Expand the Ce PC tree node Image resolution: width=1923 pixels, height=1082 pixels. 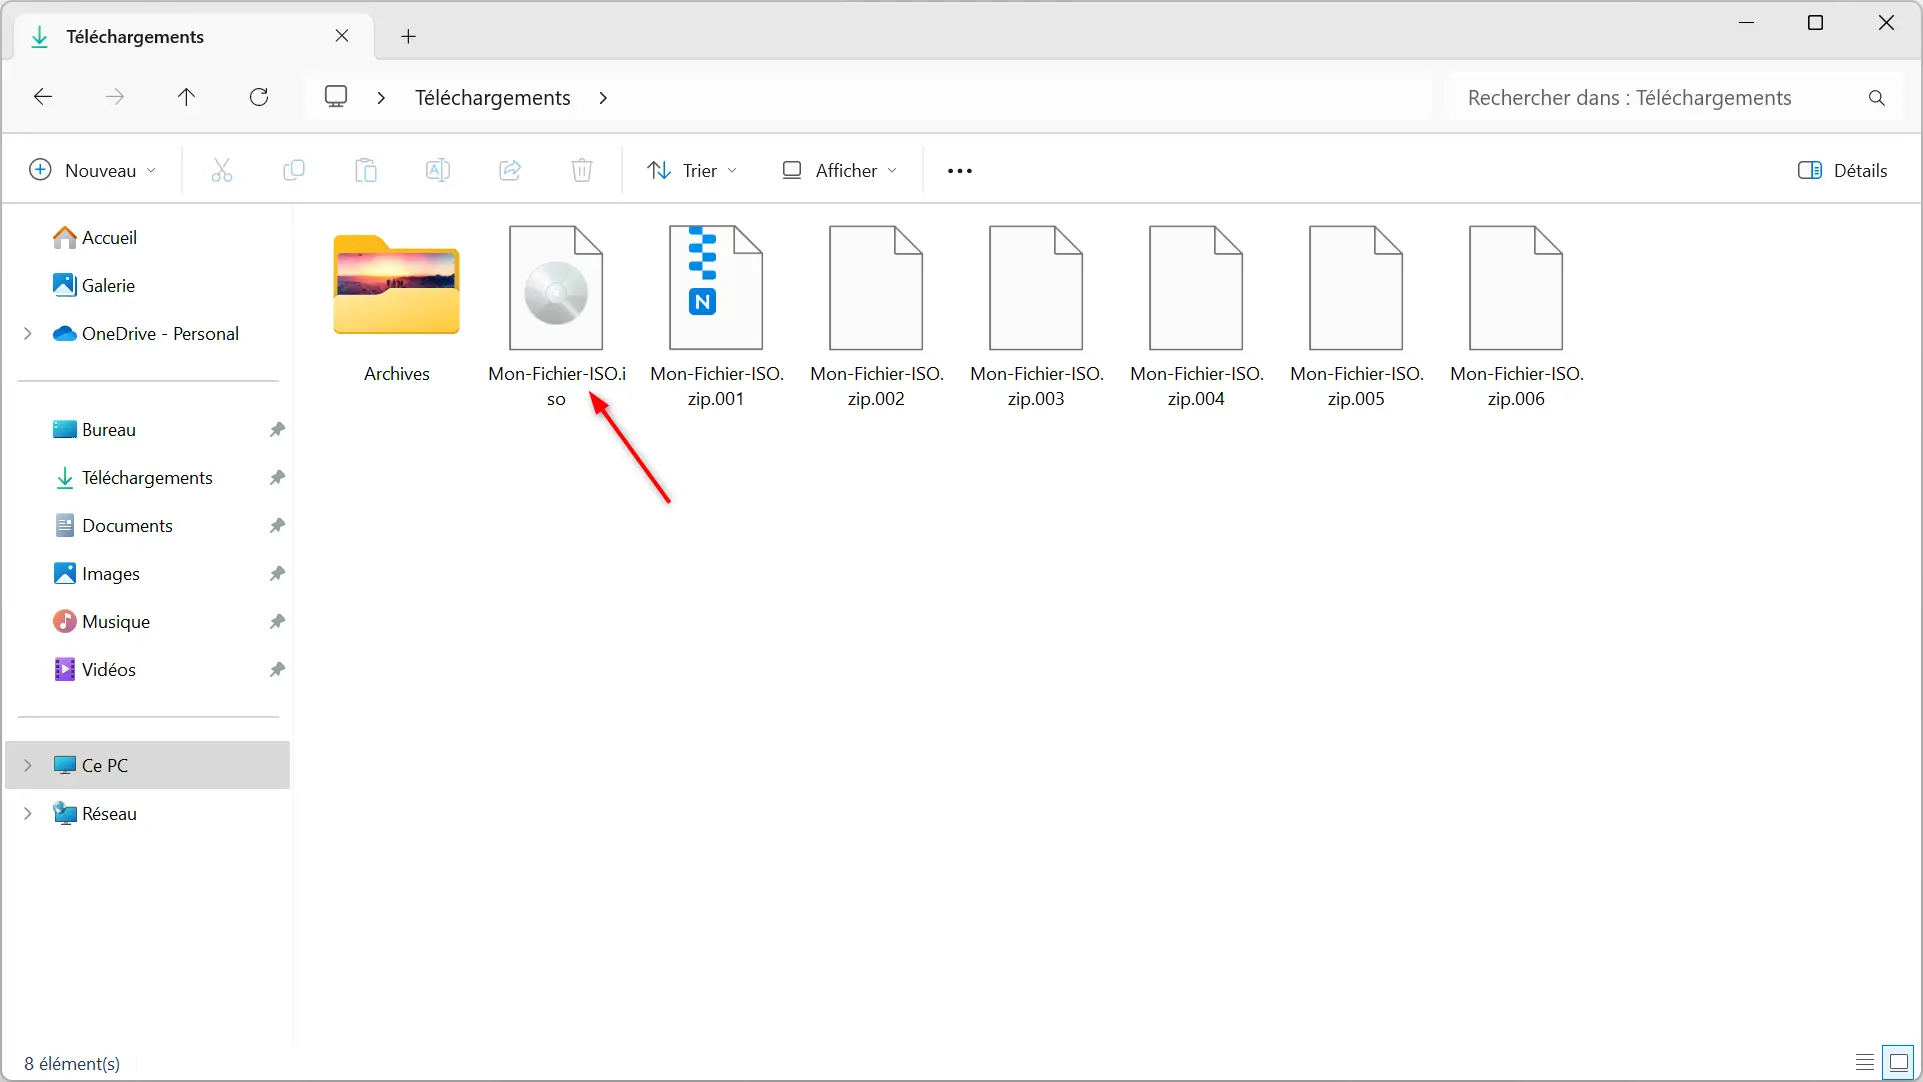tap(27, 766)
